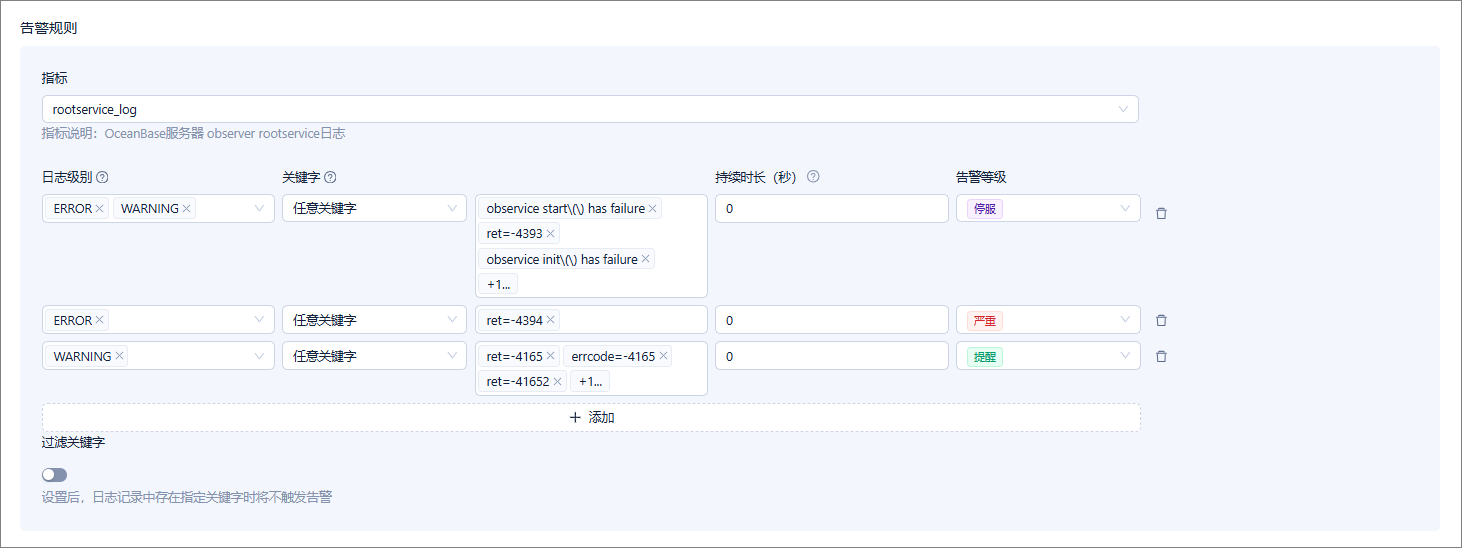The height and width of the screenshot is (548, 1462).
Task: Click the 指标 field label
Action: (x=55, y=78)
